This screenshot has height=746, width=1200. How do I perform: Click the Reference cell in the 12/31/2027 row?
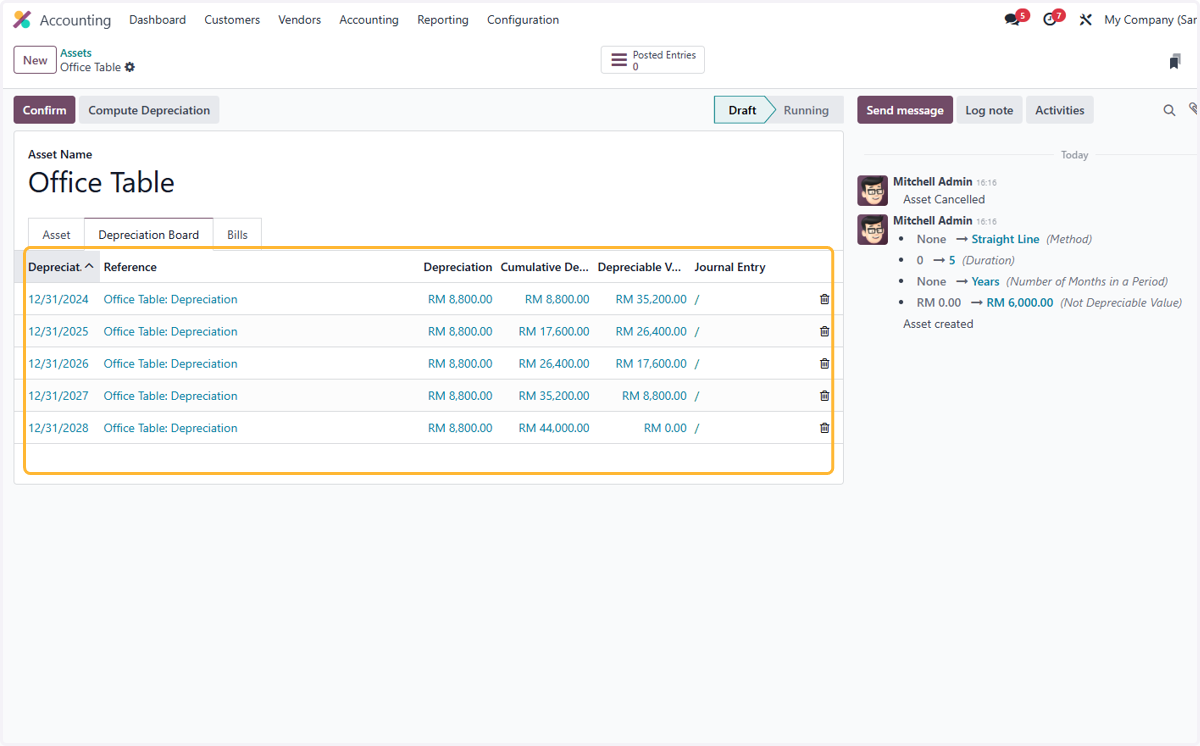pos(171,395)
